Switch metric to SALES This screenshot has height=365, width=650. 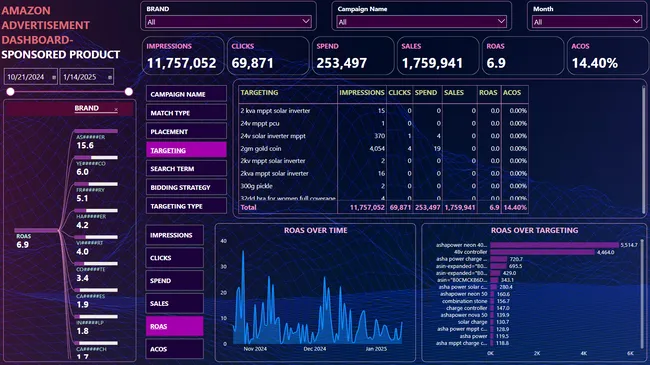pos(175,304)
